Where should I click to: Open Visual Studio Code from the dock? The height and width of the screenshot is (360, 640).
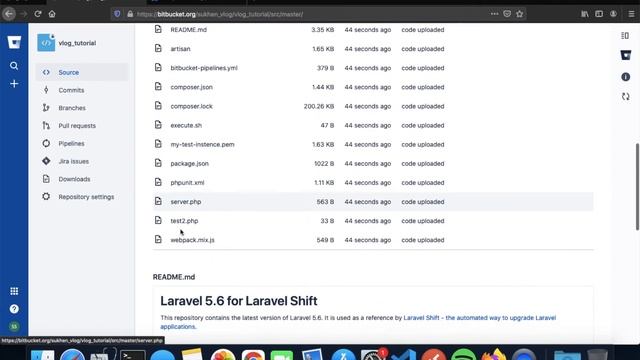pyautogui.click(x=403, y=355)
